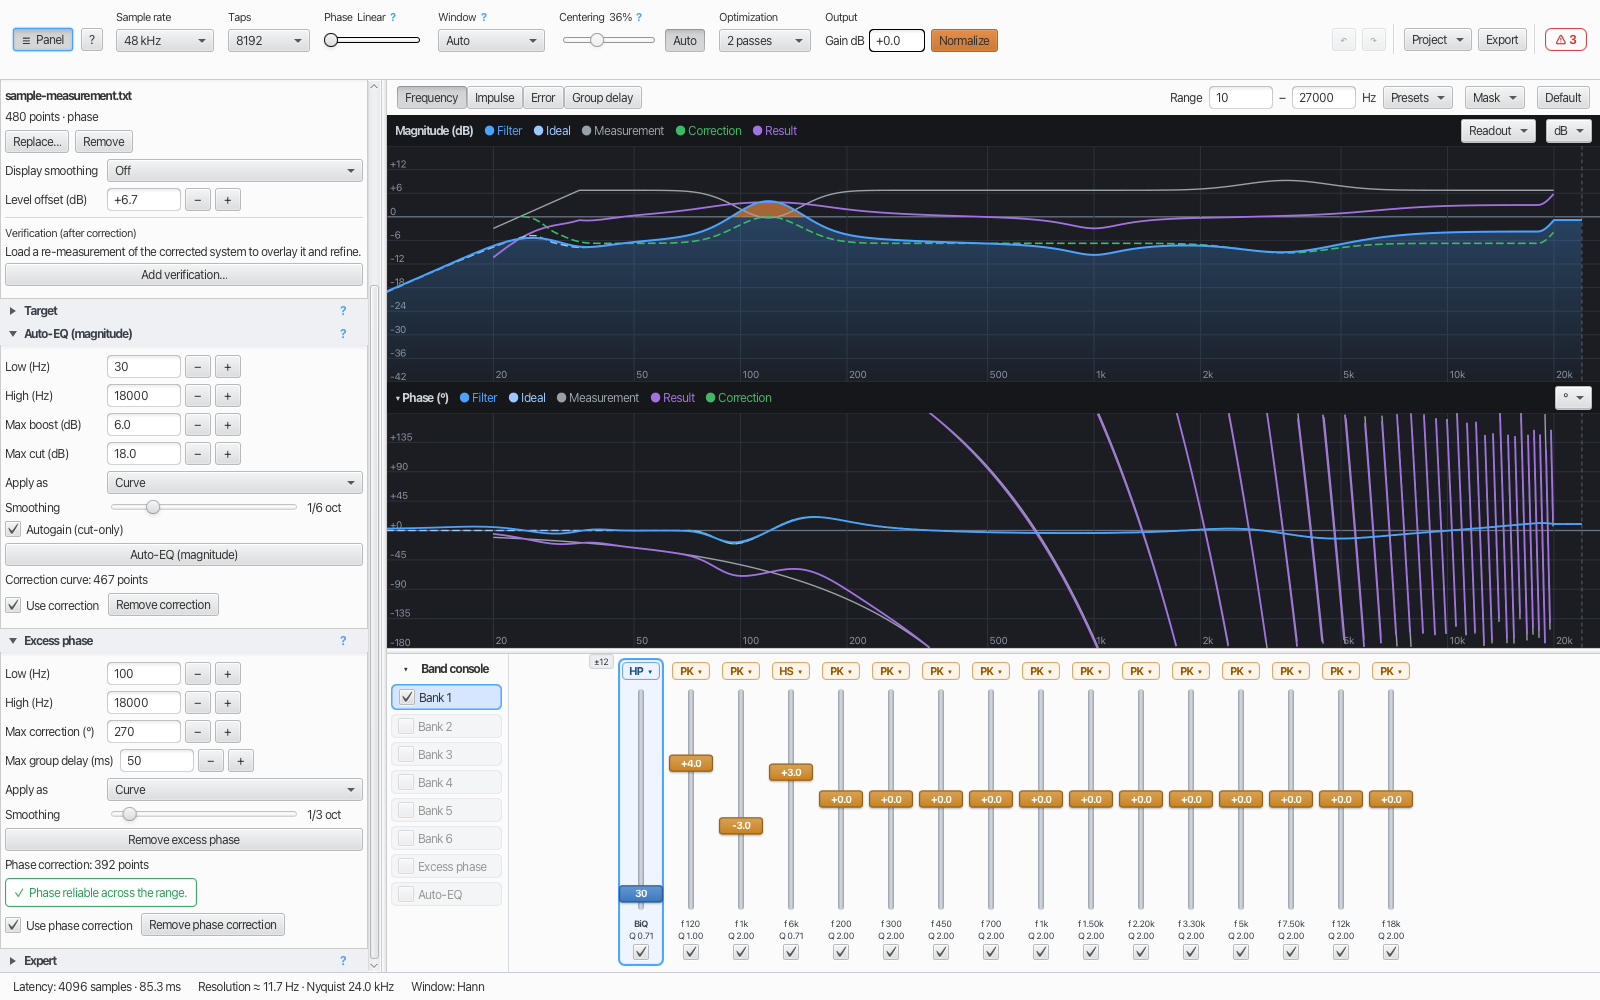
Task: Toggle Result legend dot in Phase plot
Action: pos(656,398)
